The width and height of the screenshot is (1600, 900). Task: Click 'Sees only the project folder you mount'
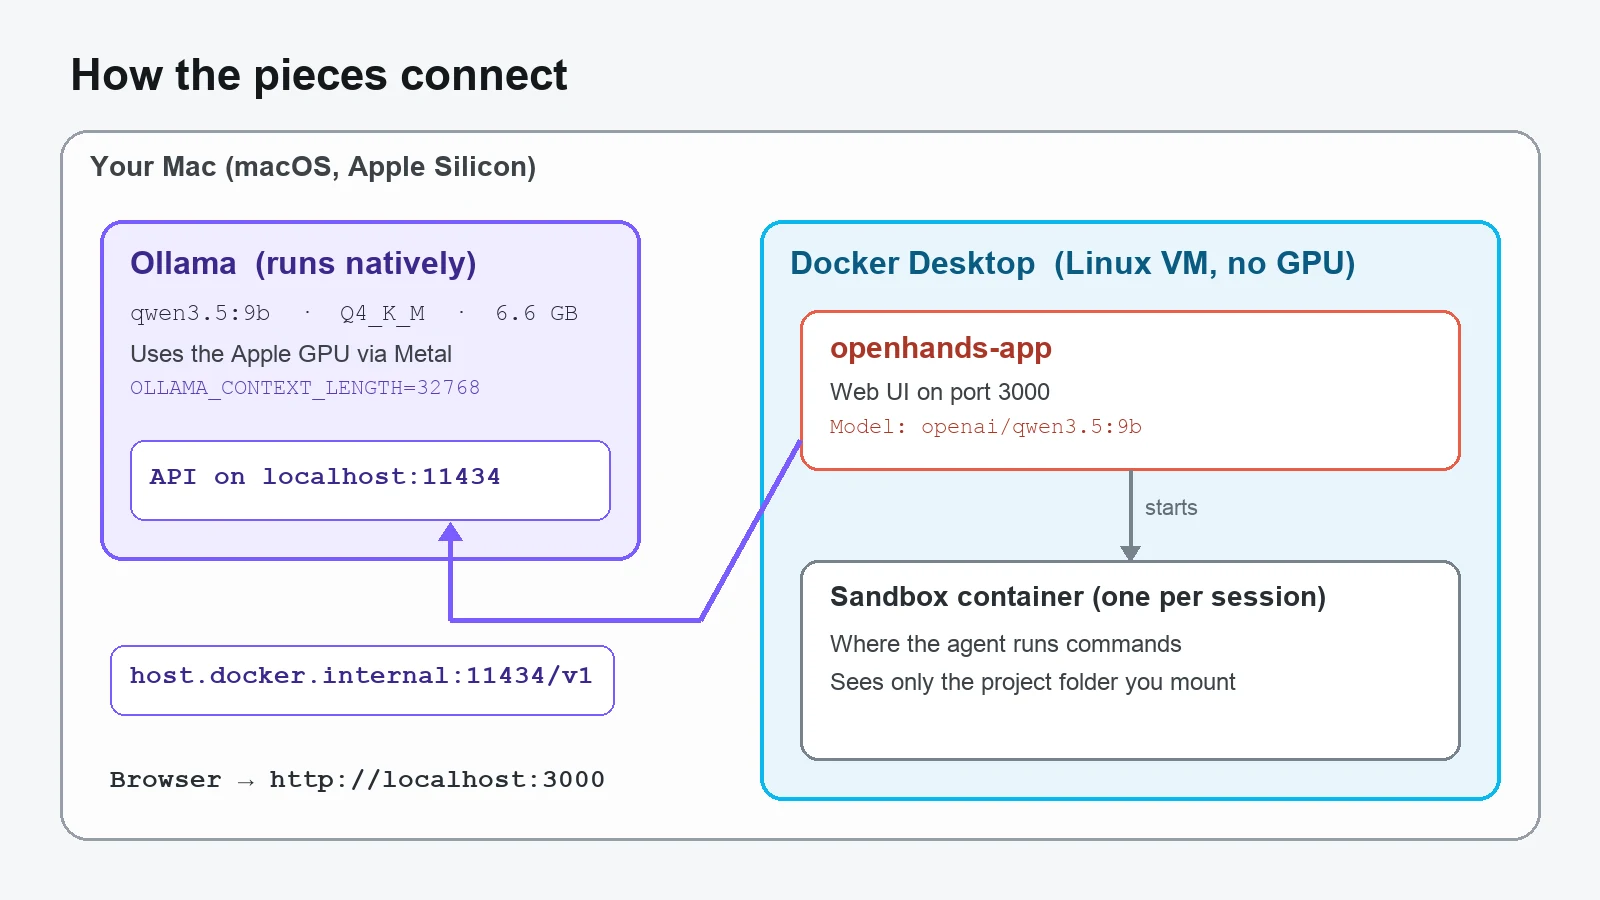(x=1033, y=682)
